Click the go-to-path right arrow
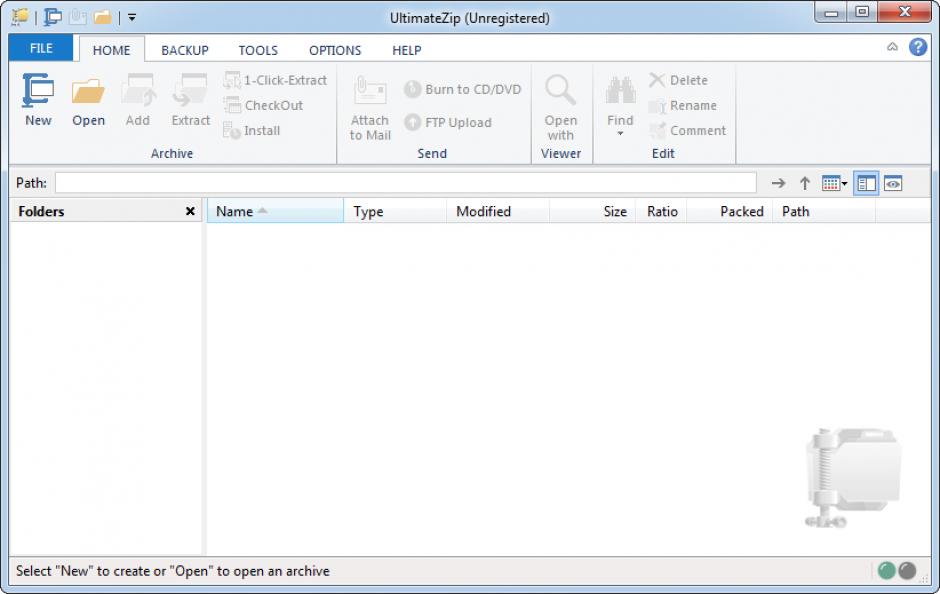940x594 pixels. coord(778,183)
